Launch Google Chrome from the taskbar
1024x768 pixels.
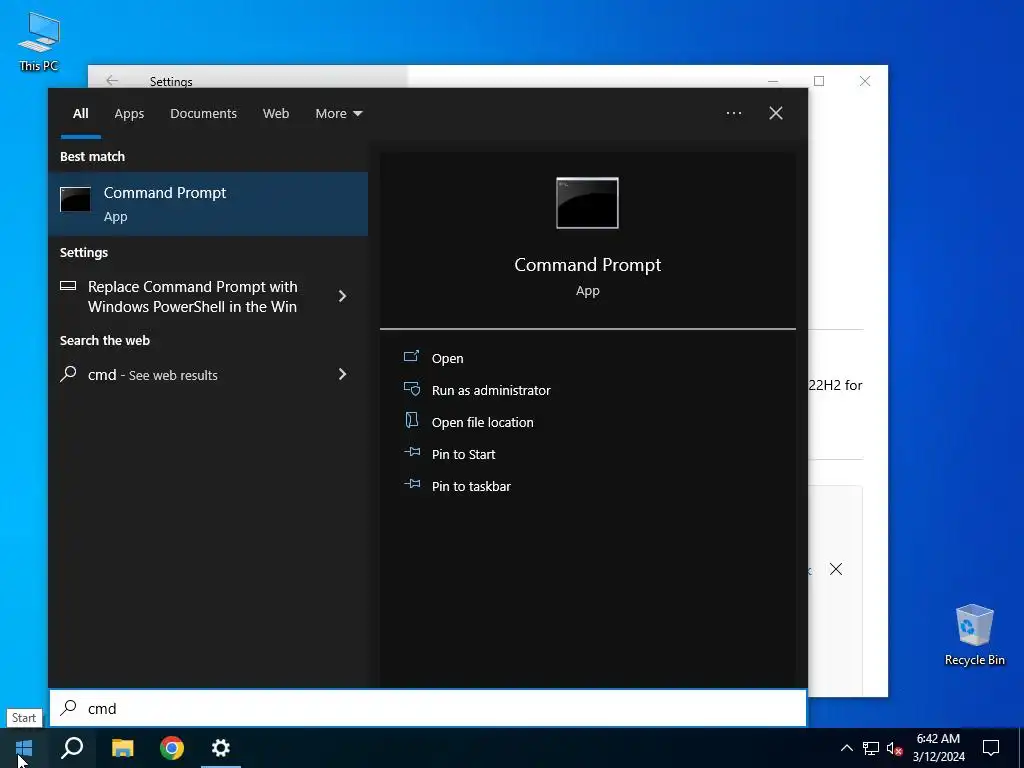[172, 748]
